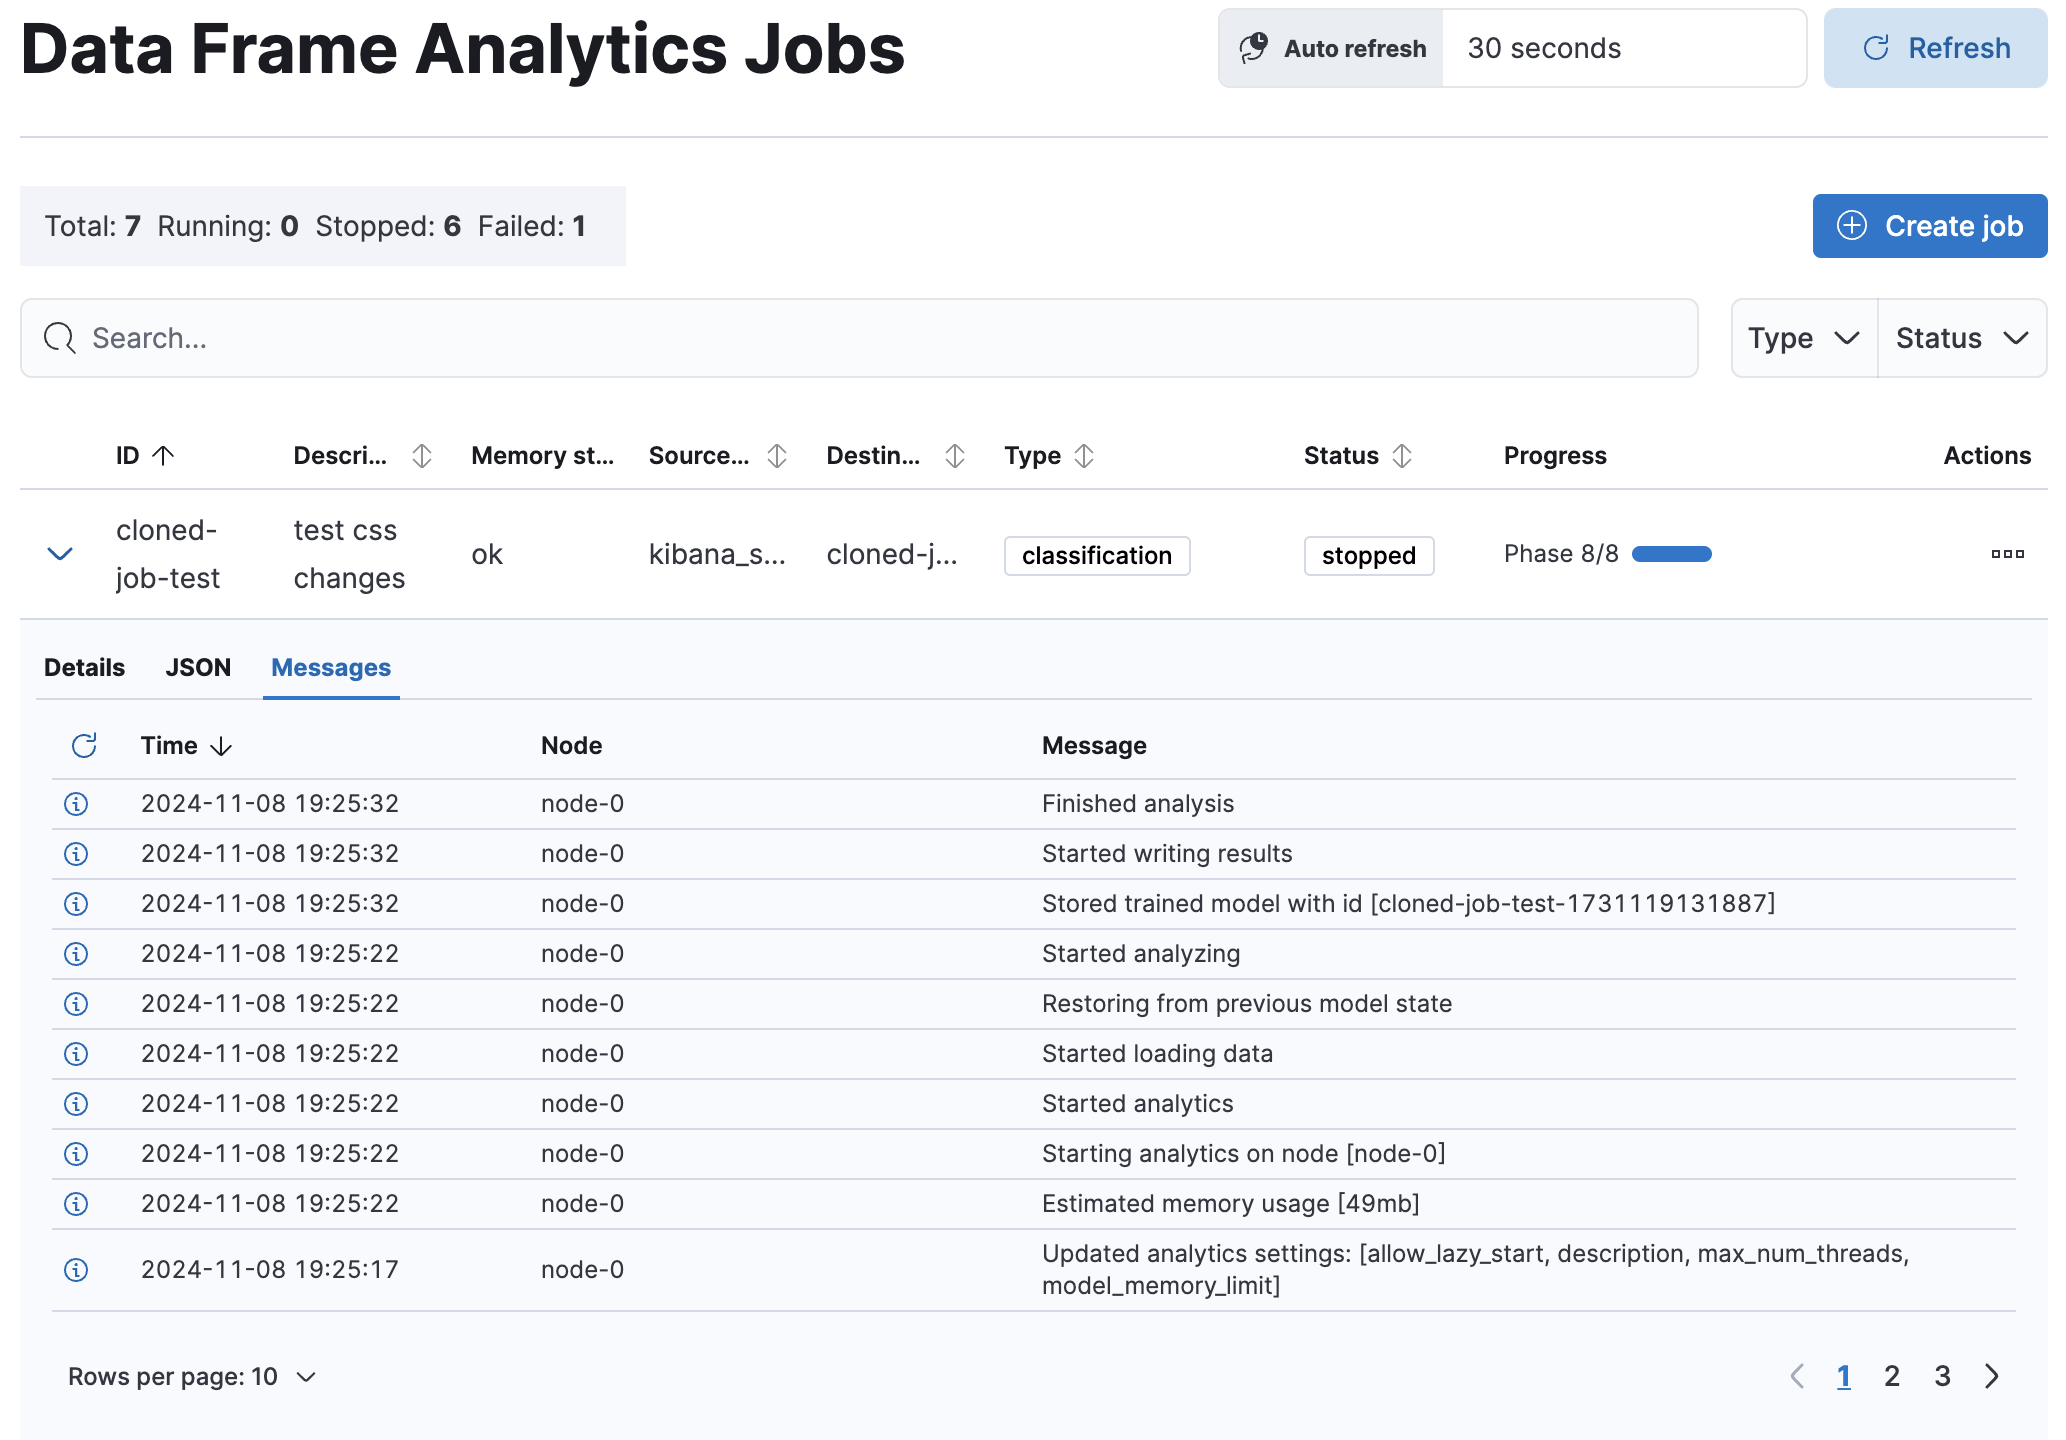This screenshot has width=2066, height=1440.
Task: Open the Status filter dropdown
Action: click(1962, 338)
